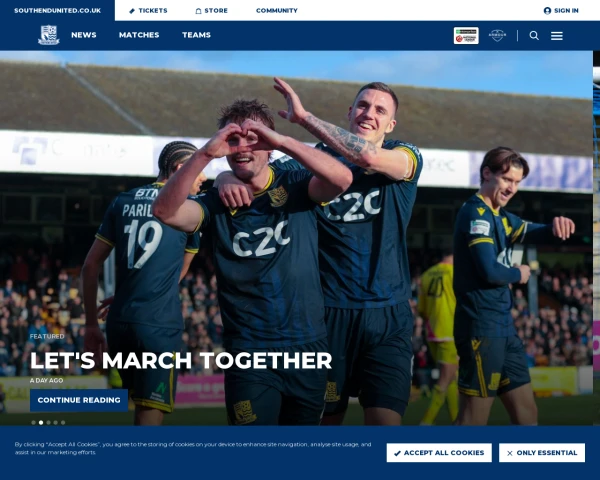Click the National League sponsor badge

pyautogui.click(x=466, y=36)
